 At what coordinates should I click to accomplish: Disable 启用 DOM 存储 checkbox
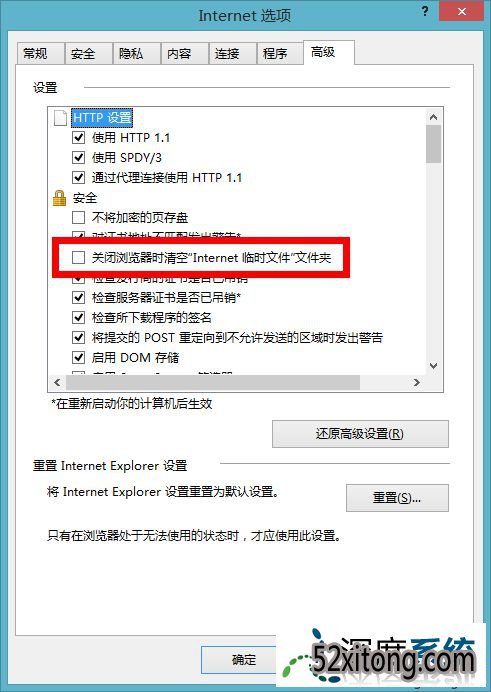click(x=79, y=357)
